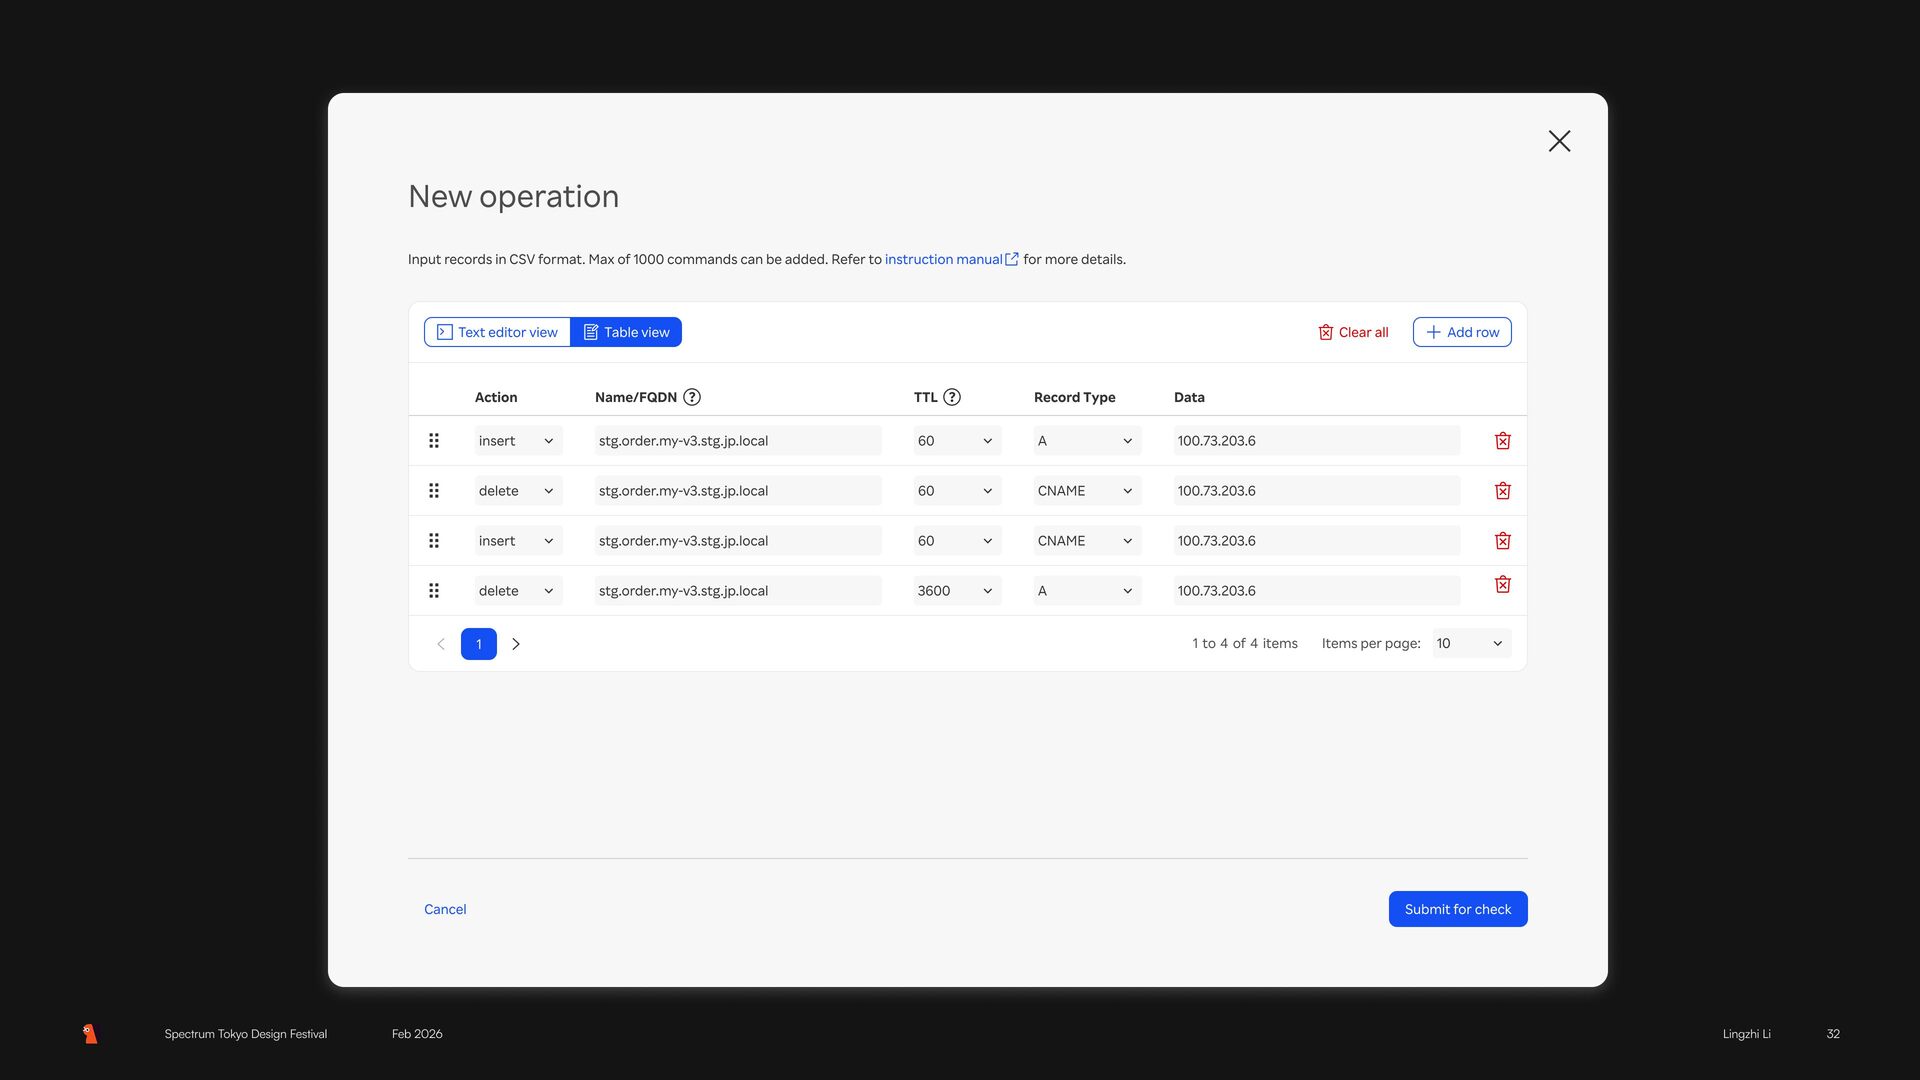Screen dimensions: 1920x1080
Task: Switch to Text editor view
Action: click(x=498, y=332)
